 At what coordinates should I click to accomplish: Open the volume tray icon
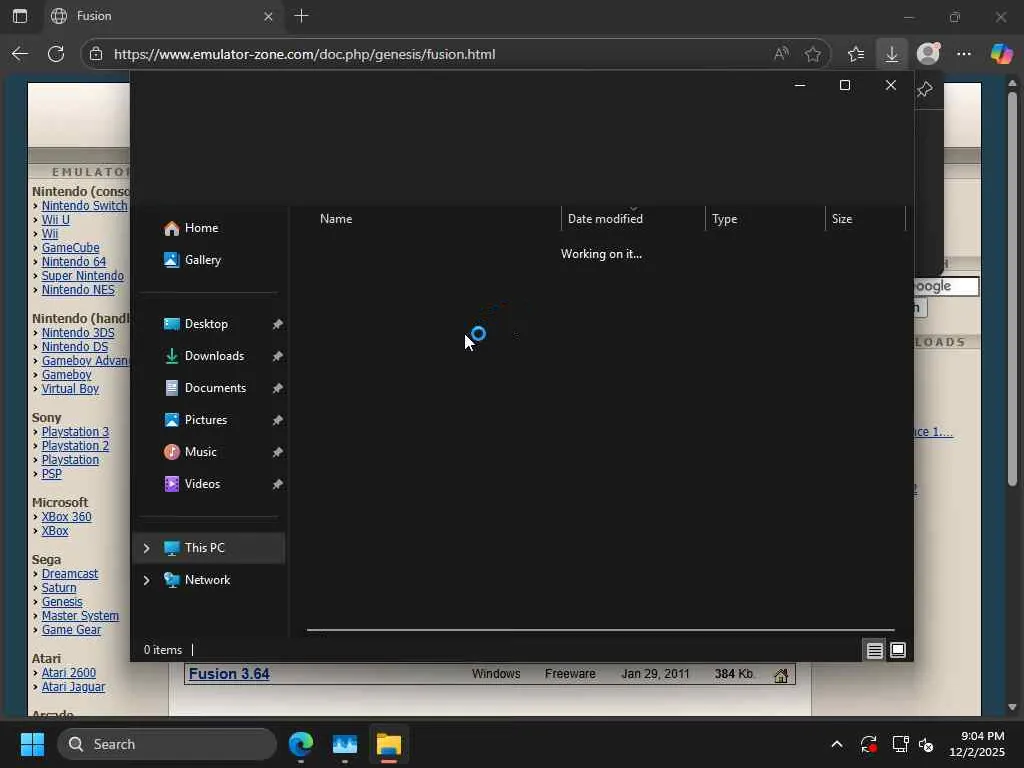926,744
